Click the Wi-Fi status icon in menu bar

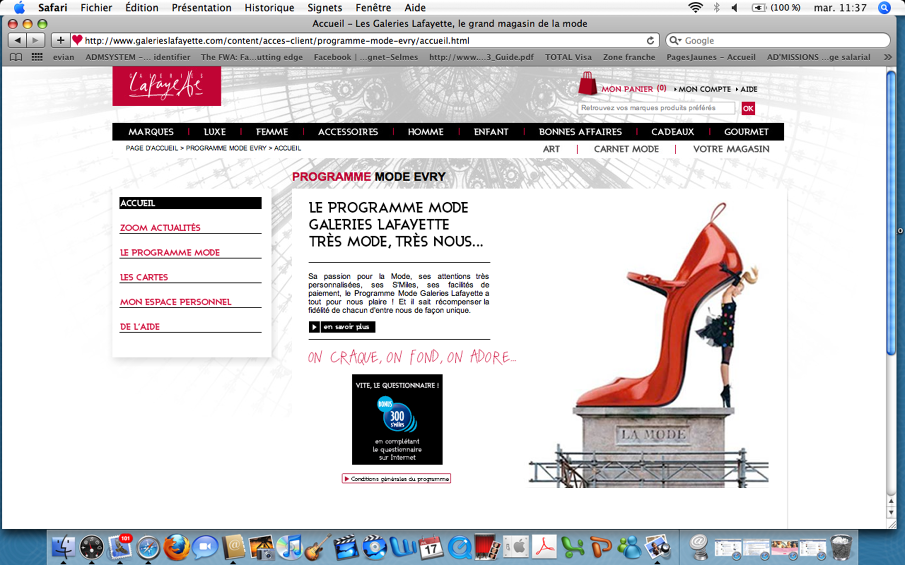click(x=695, y=7)
